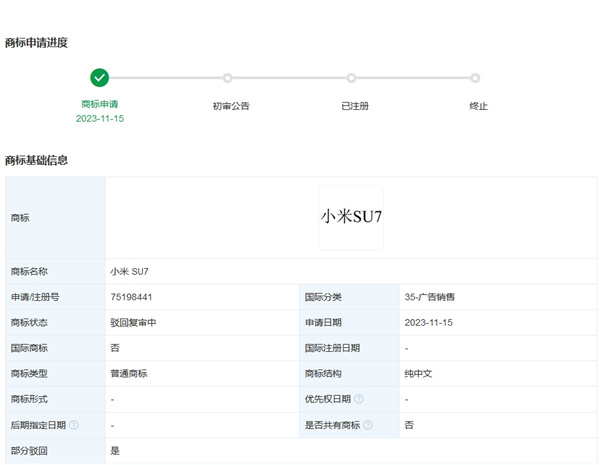Select the status value 驳回复审中

tap(133, 323)
